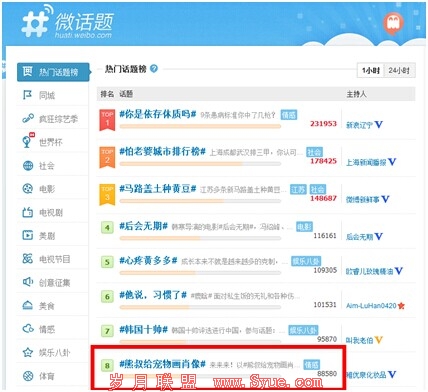Click the count 231953
This screenshot has height=392, width=428.
[323, 124]
